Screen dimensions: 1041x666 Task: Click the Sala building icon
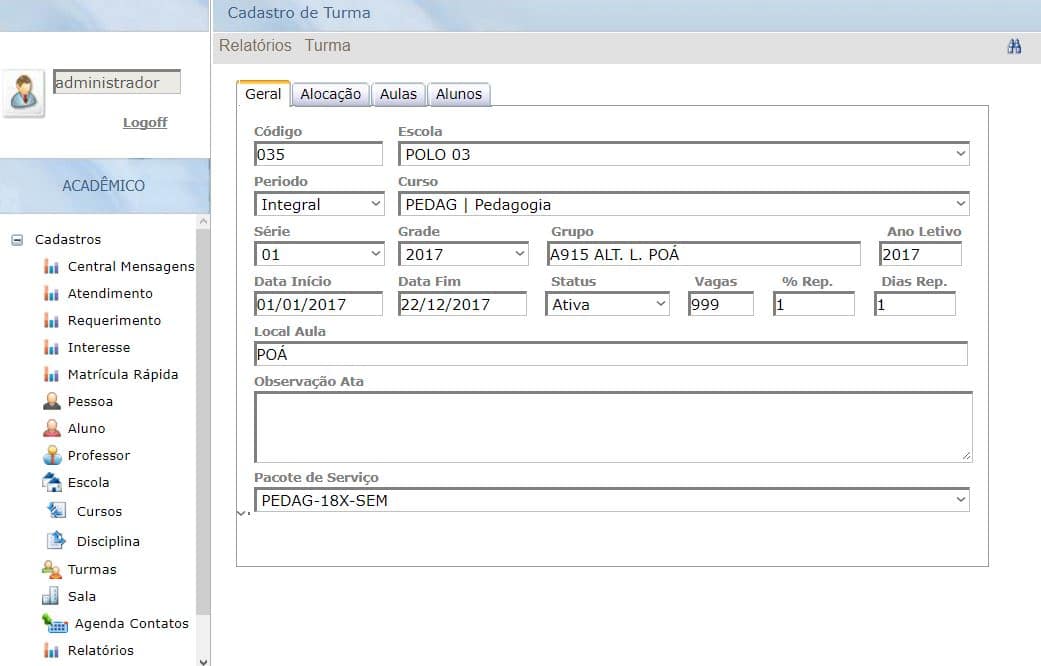pyautogui.click(x=50, y=596)
